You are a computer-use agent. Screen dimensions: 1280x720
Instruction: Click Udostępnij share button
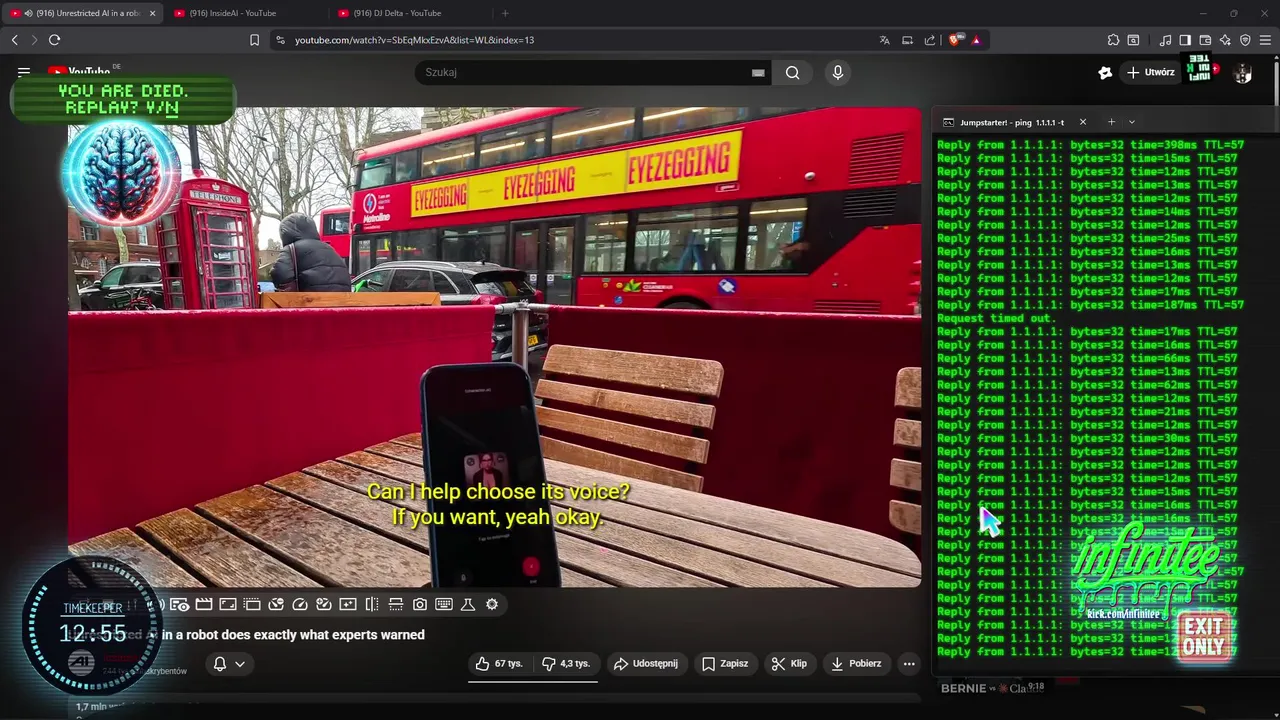coord(646,663)
